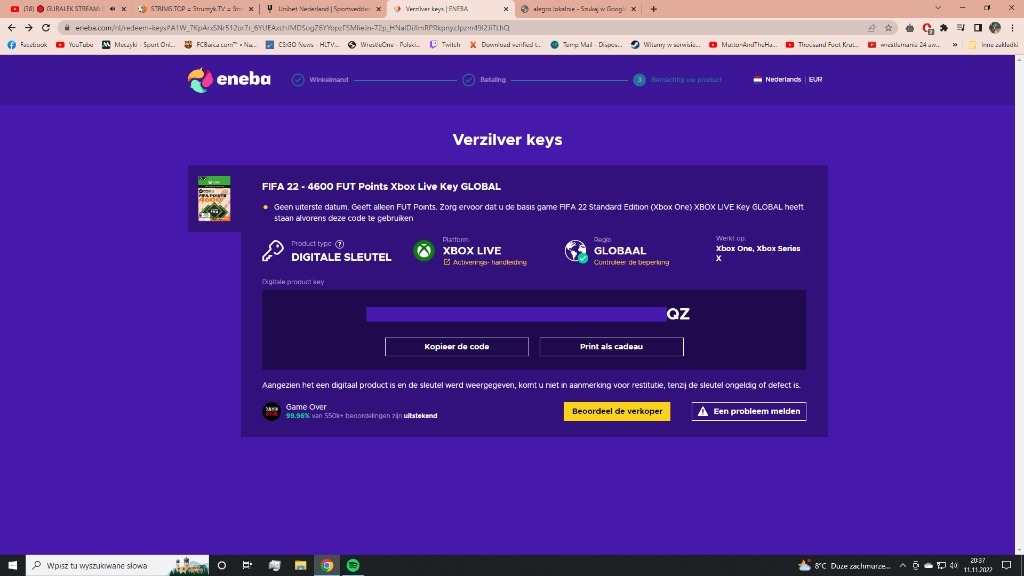Viewport: 1024px width, 576px height.
Task: Open Spotify from the taskbar
Action: coord(353,566)
